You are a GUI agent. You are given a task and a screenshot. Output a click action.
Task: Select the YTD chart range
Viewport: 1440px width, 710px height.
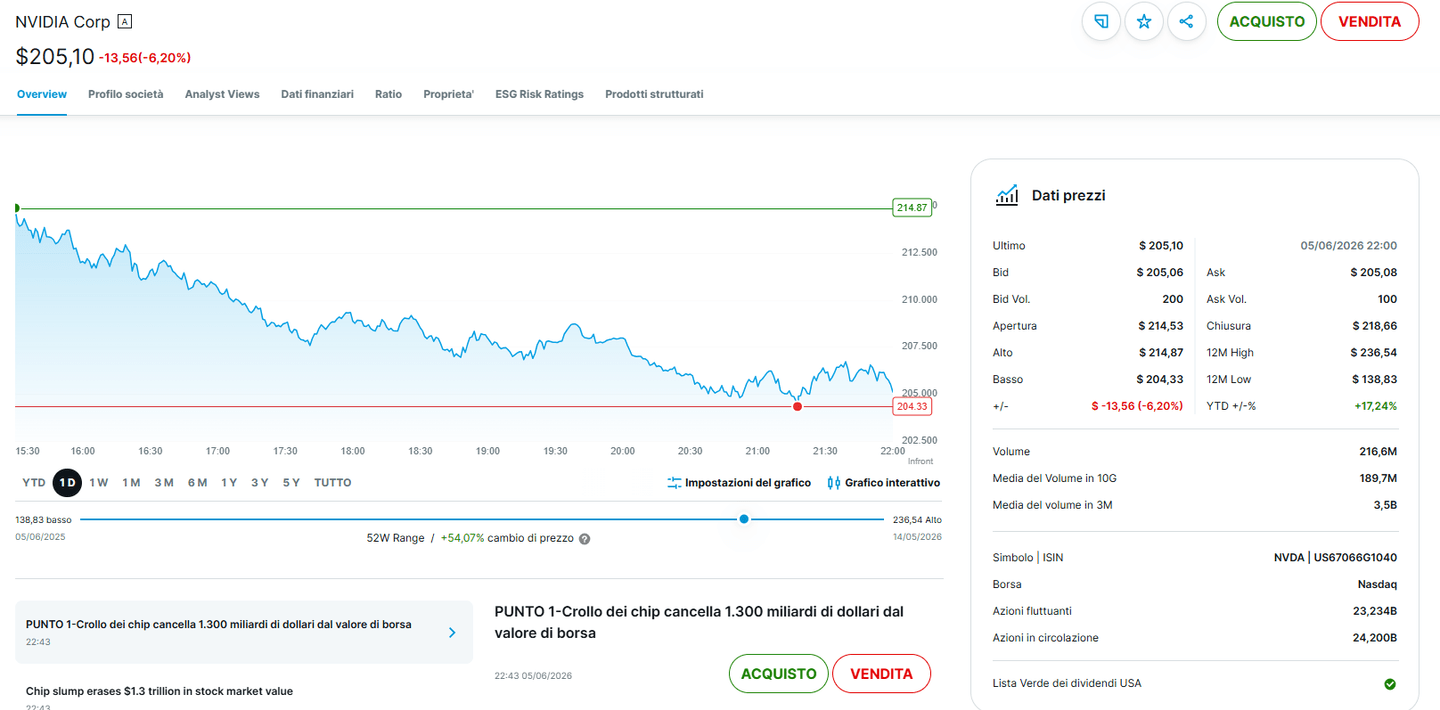pos(34,483)
